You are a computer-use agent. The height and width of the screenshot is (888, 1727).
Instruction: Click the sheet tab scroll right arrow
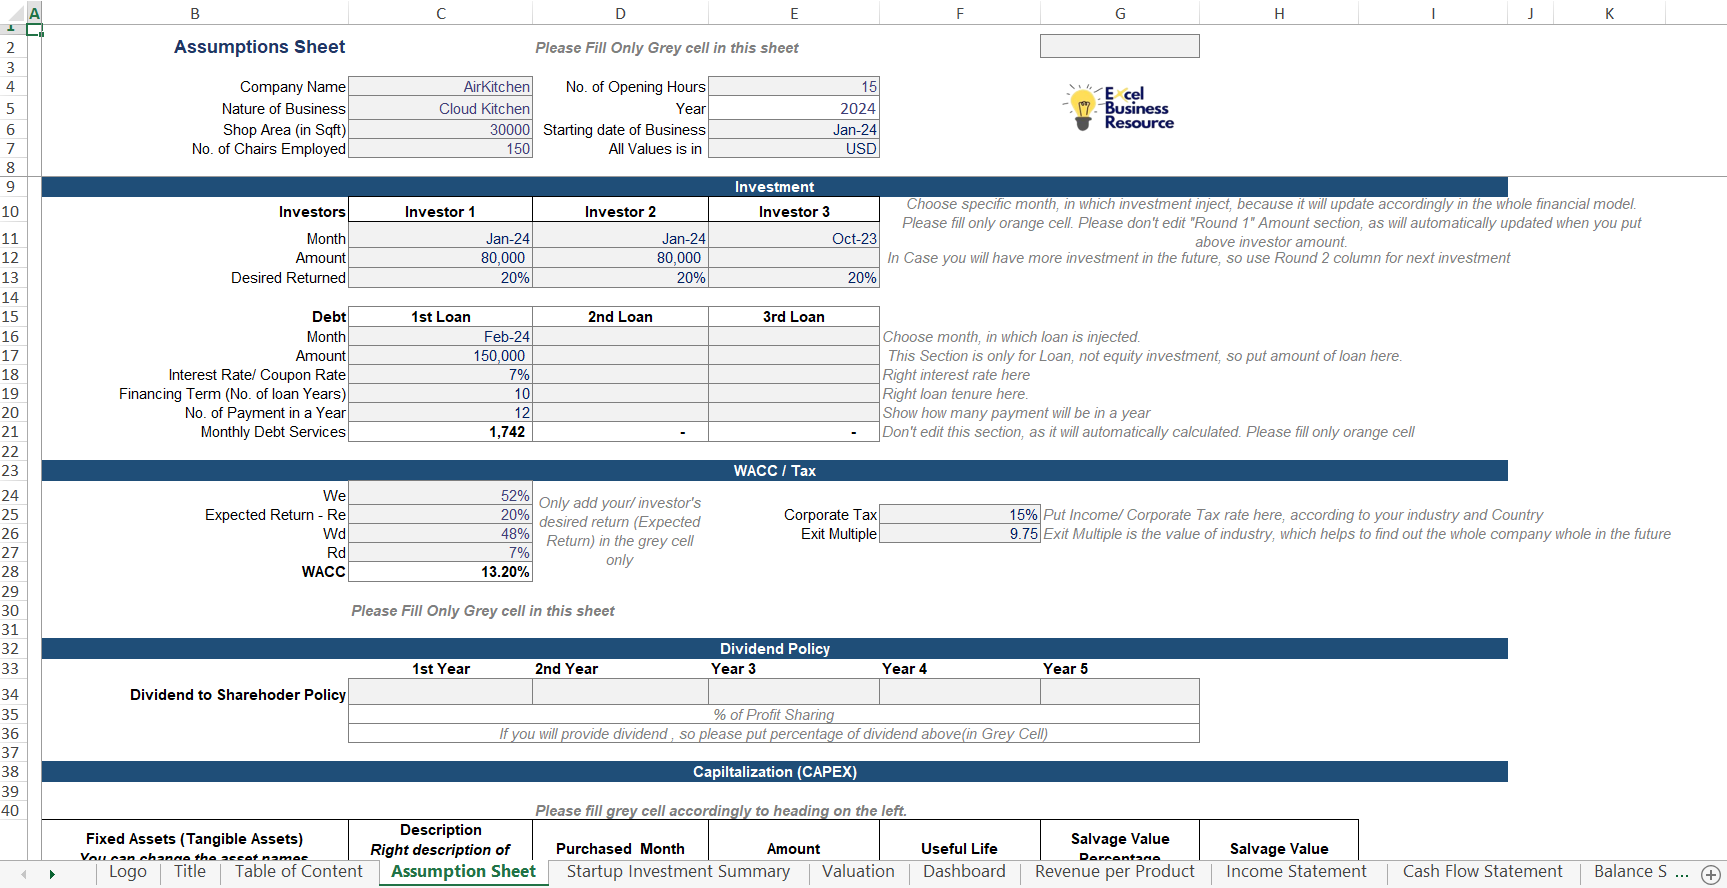coord(52,874)
